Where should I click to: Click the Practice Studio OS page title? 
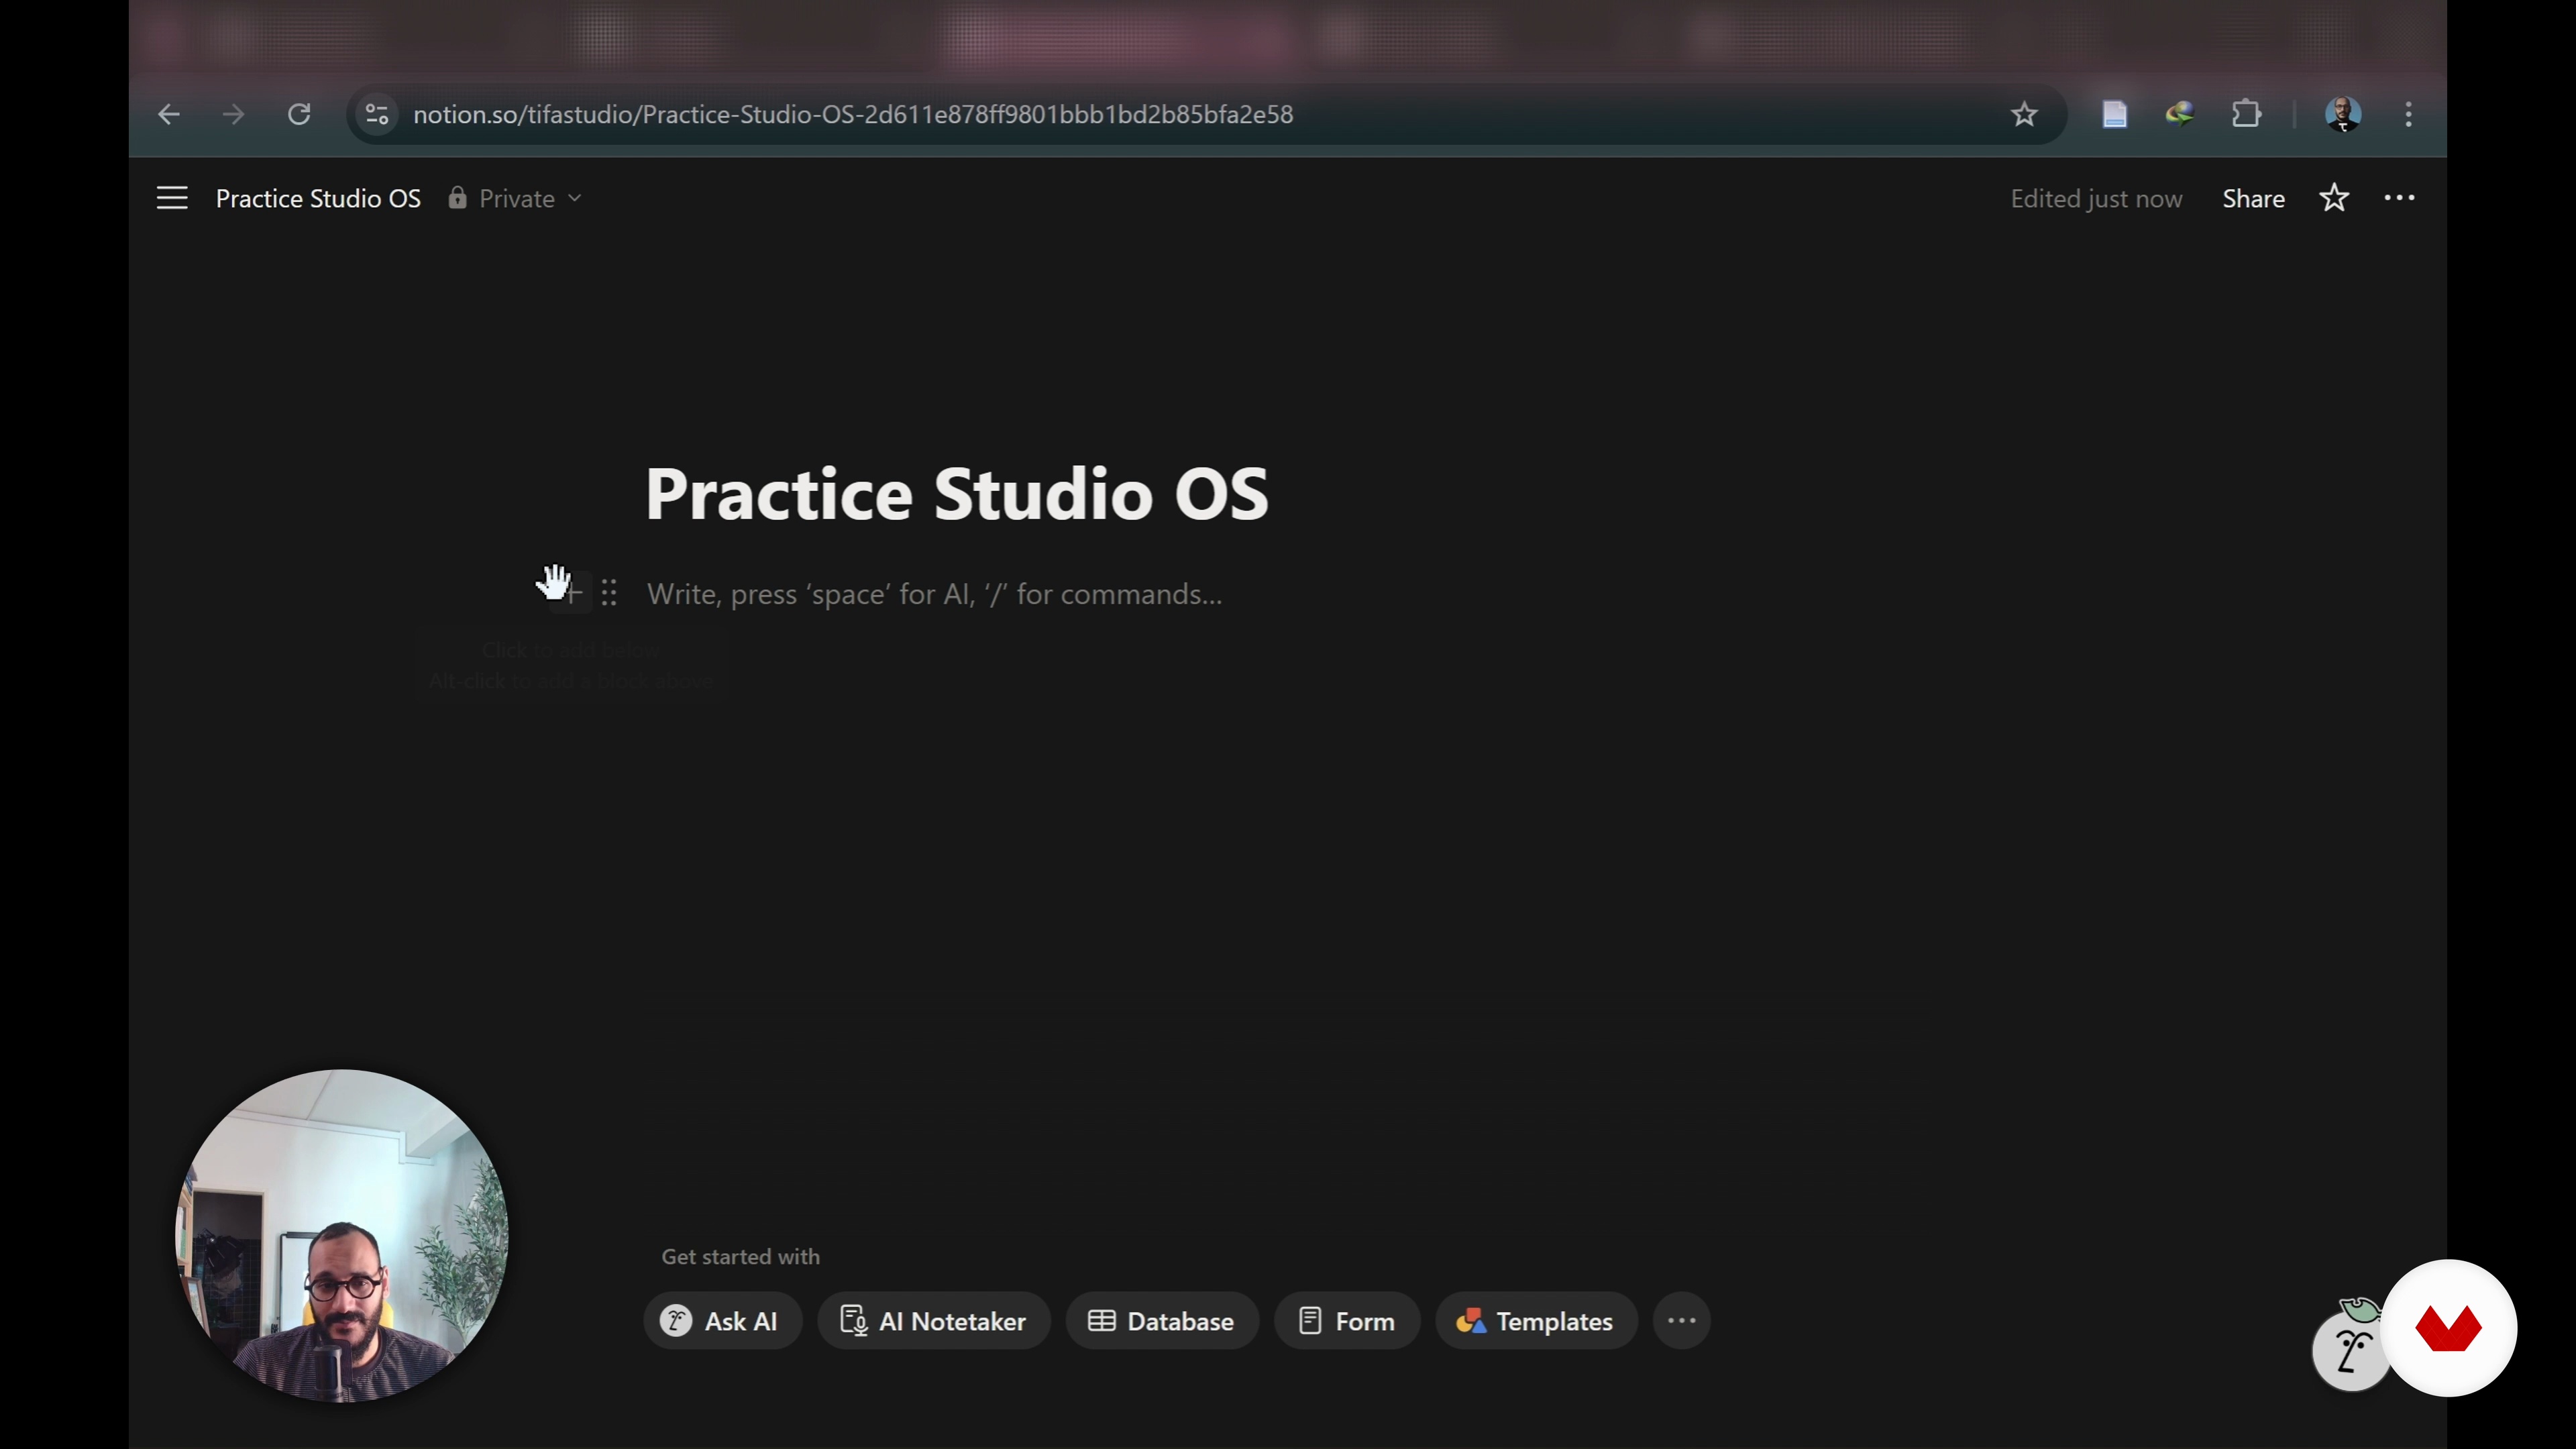click(957, 494)
